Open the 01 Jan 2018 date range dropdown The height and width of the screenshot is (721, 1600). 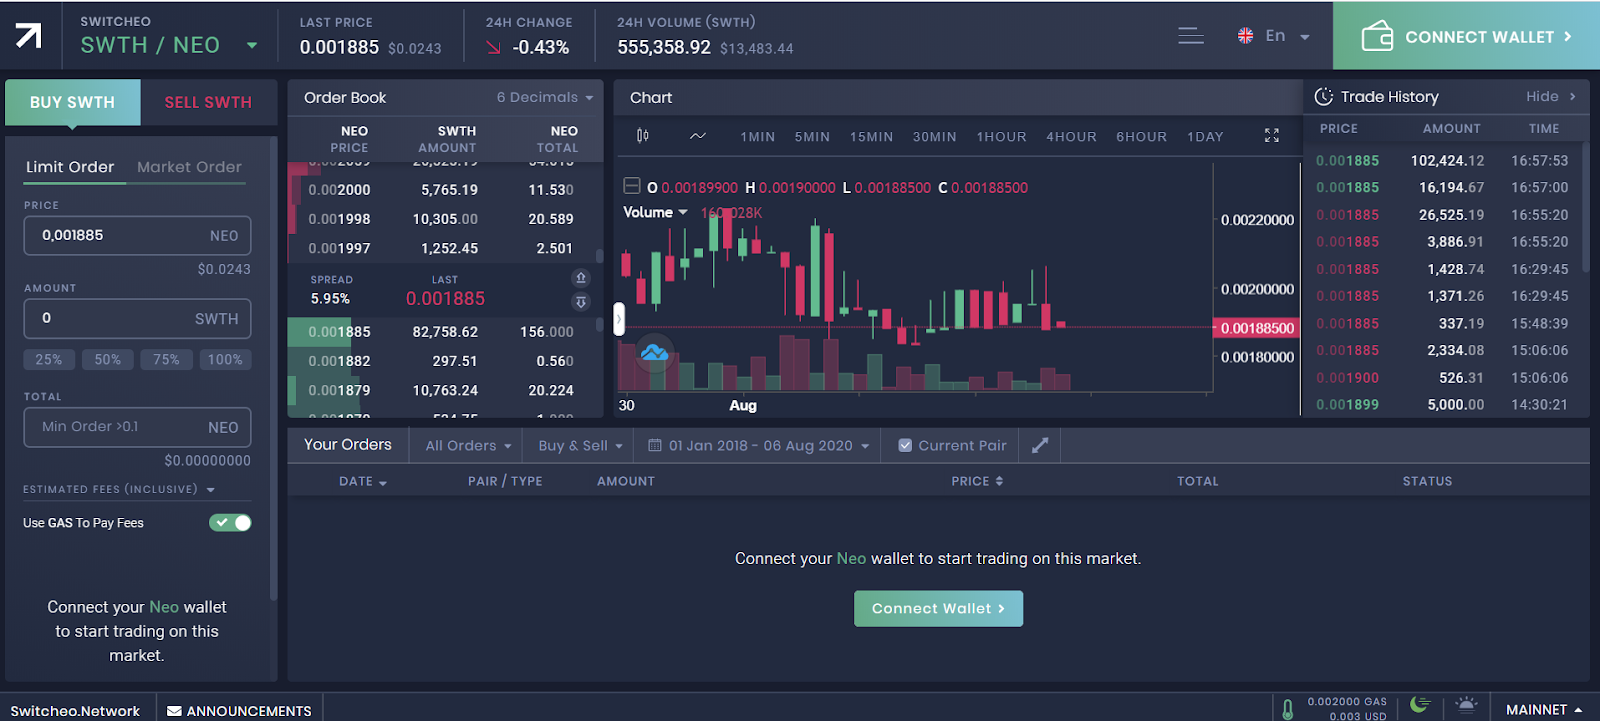[x=759, y=446]
